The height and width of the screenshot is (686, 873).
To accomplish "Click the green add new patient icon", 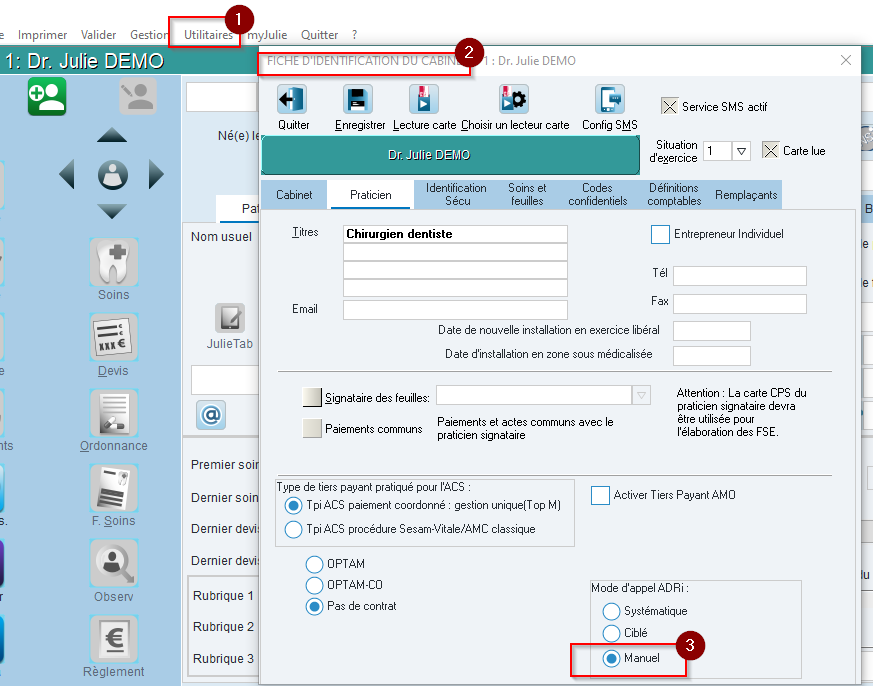I will click(x=47, y=96).
